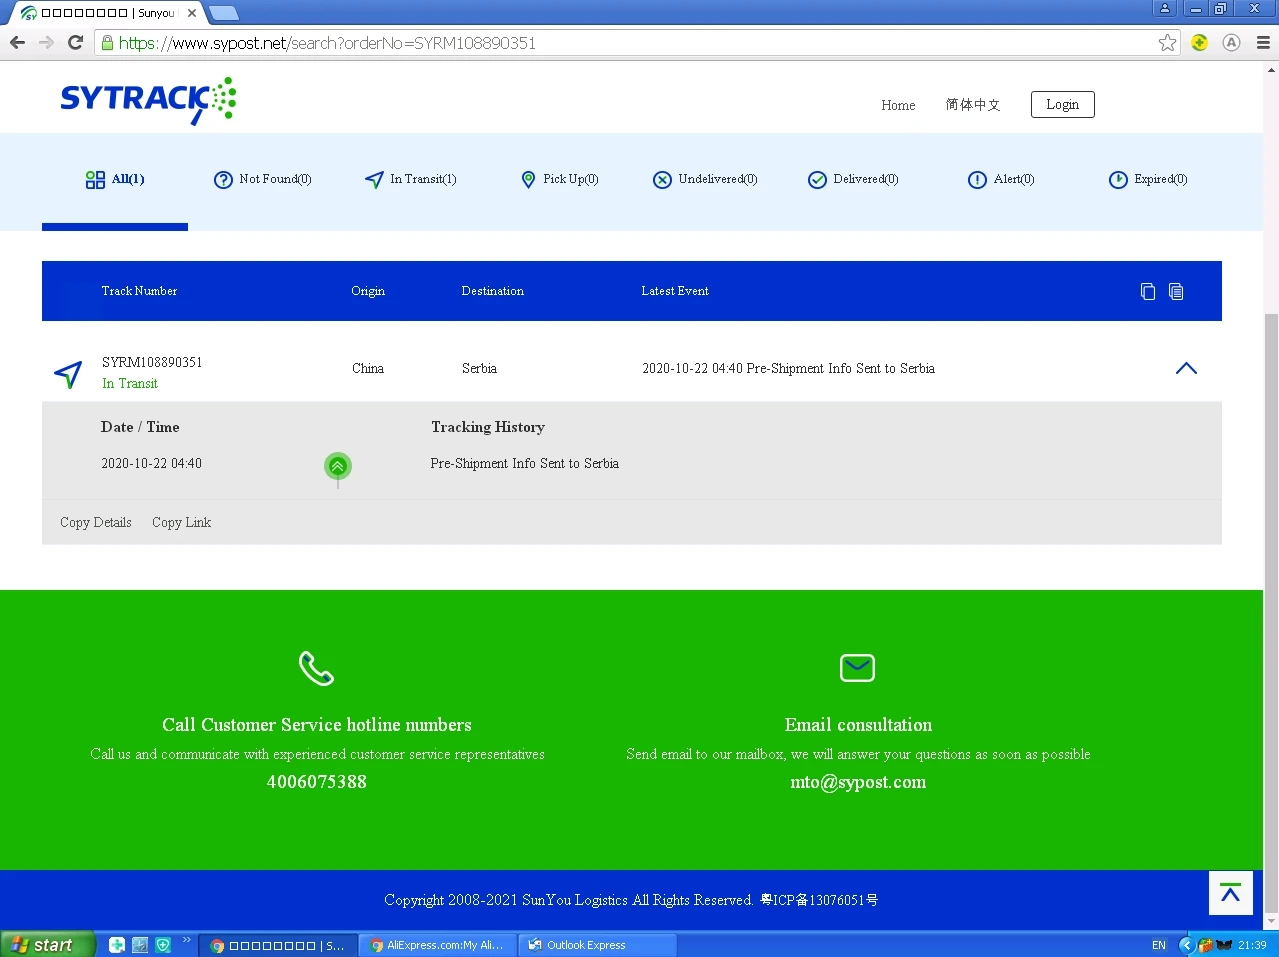This screenshot has height=957, width=1279.
Task: Click the address bar URL
Action: click(327, 43)
